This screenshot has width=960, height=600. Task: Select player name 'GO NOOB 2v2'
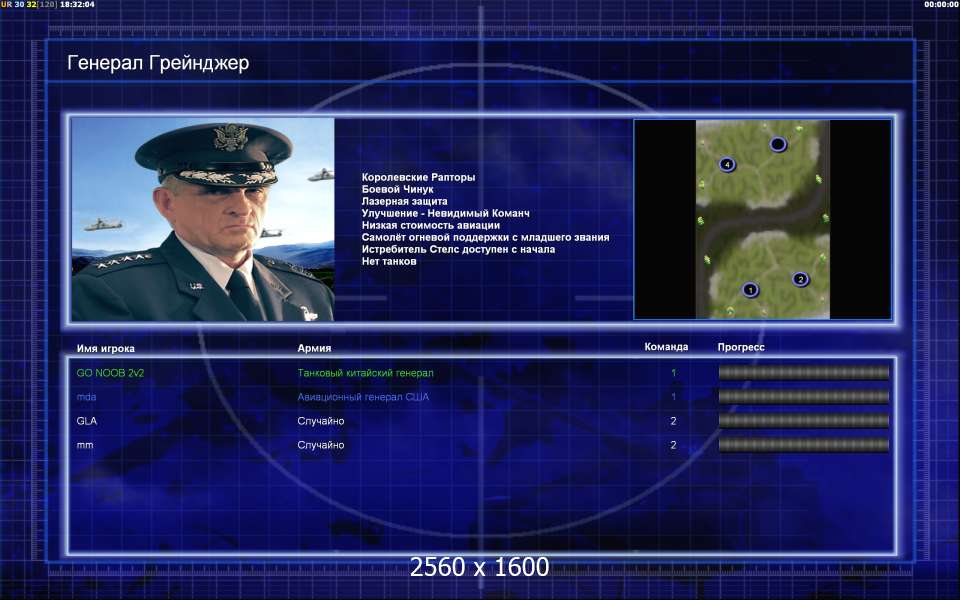pos(110,373)
